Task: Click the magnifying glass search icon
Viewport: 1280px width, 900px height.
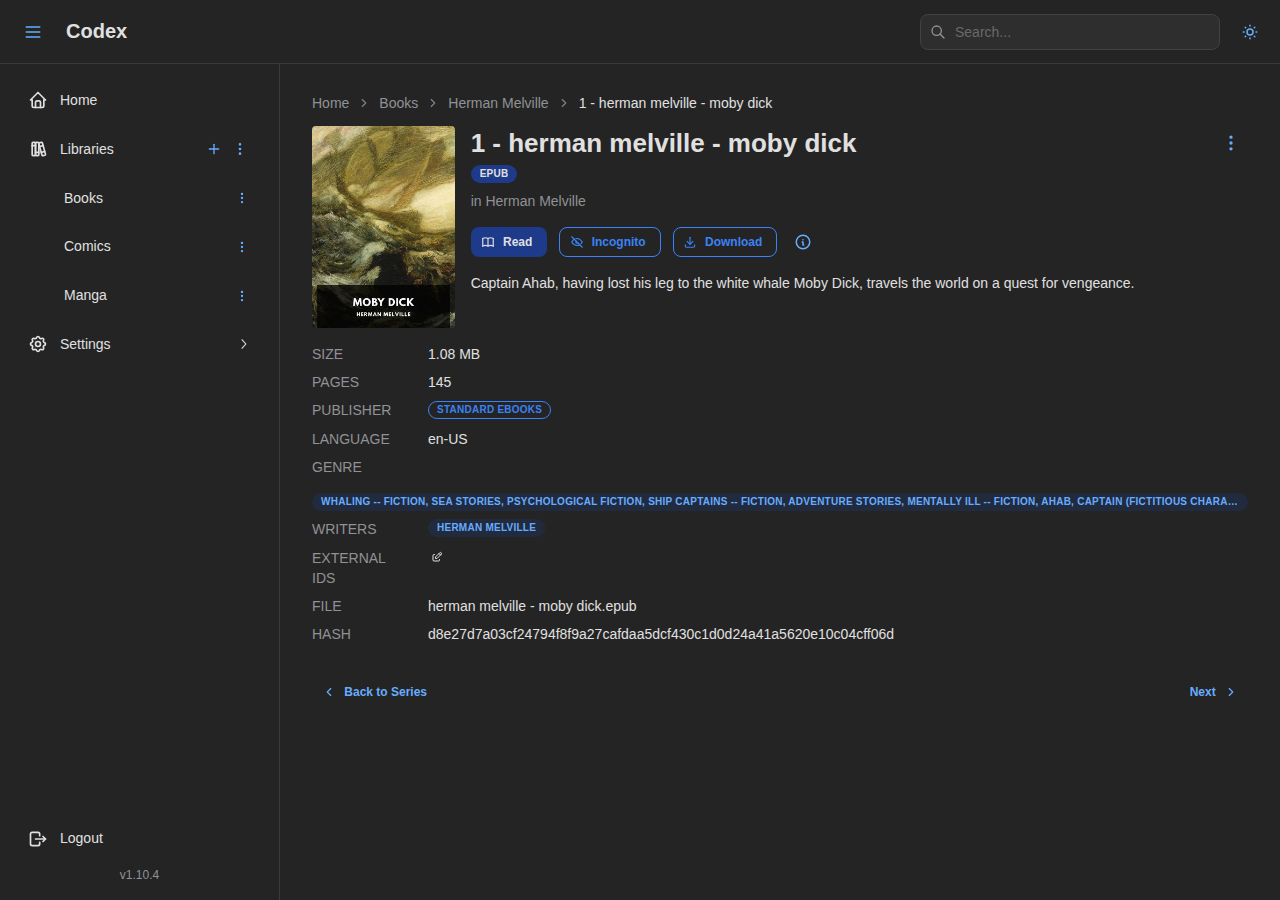Action: point(938,32)
